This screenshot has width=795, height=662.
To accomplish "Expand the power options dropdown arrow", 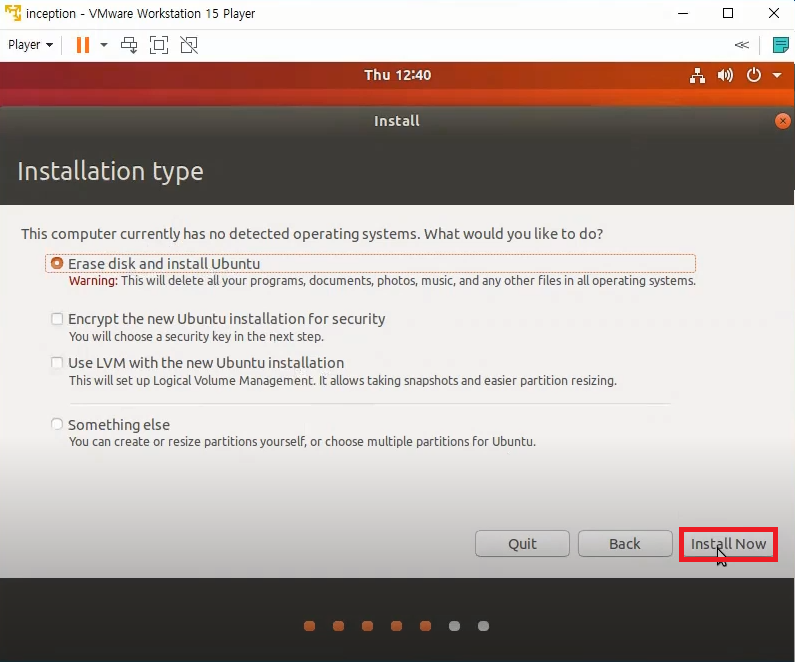I will click(104, 45).
